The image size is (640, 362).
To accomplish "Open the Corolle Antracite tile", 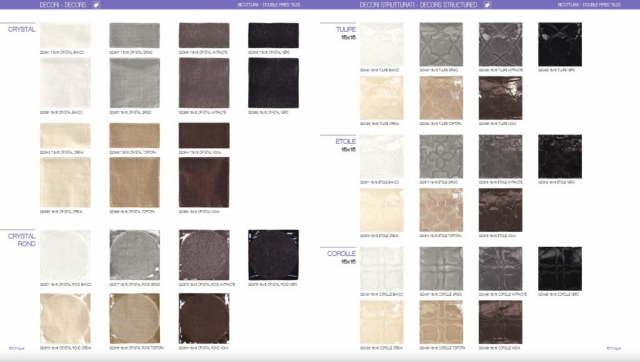I will tap(500, 269).
